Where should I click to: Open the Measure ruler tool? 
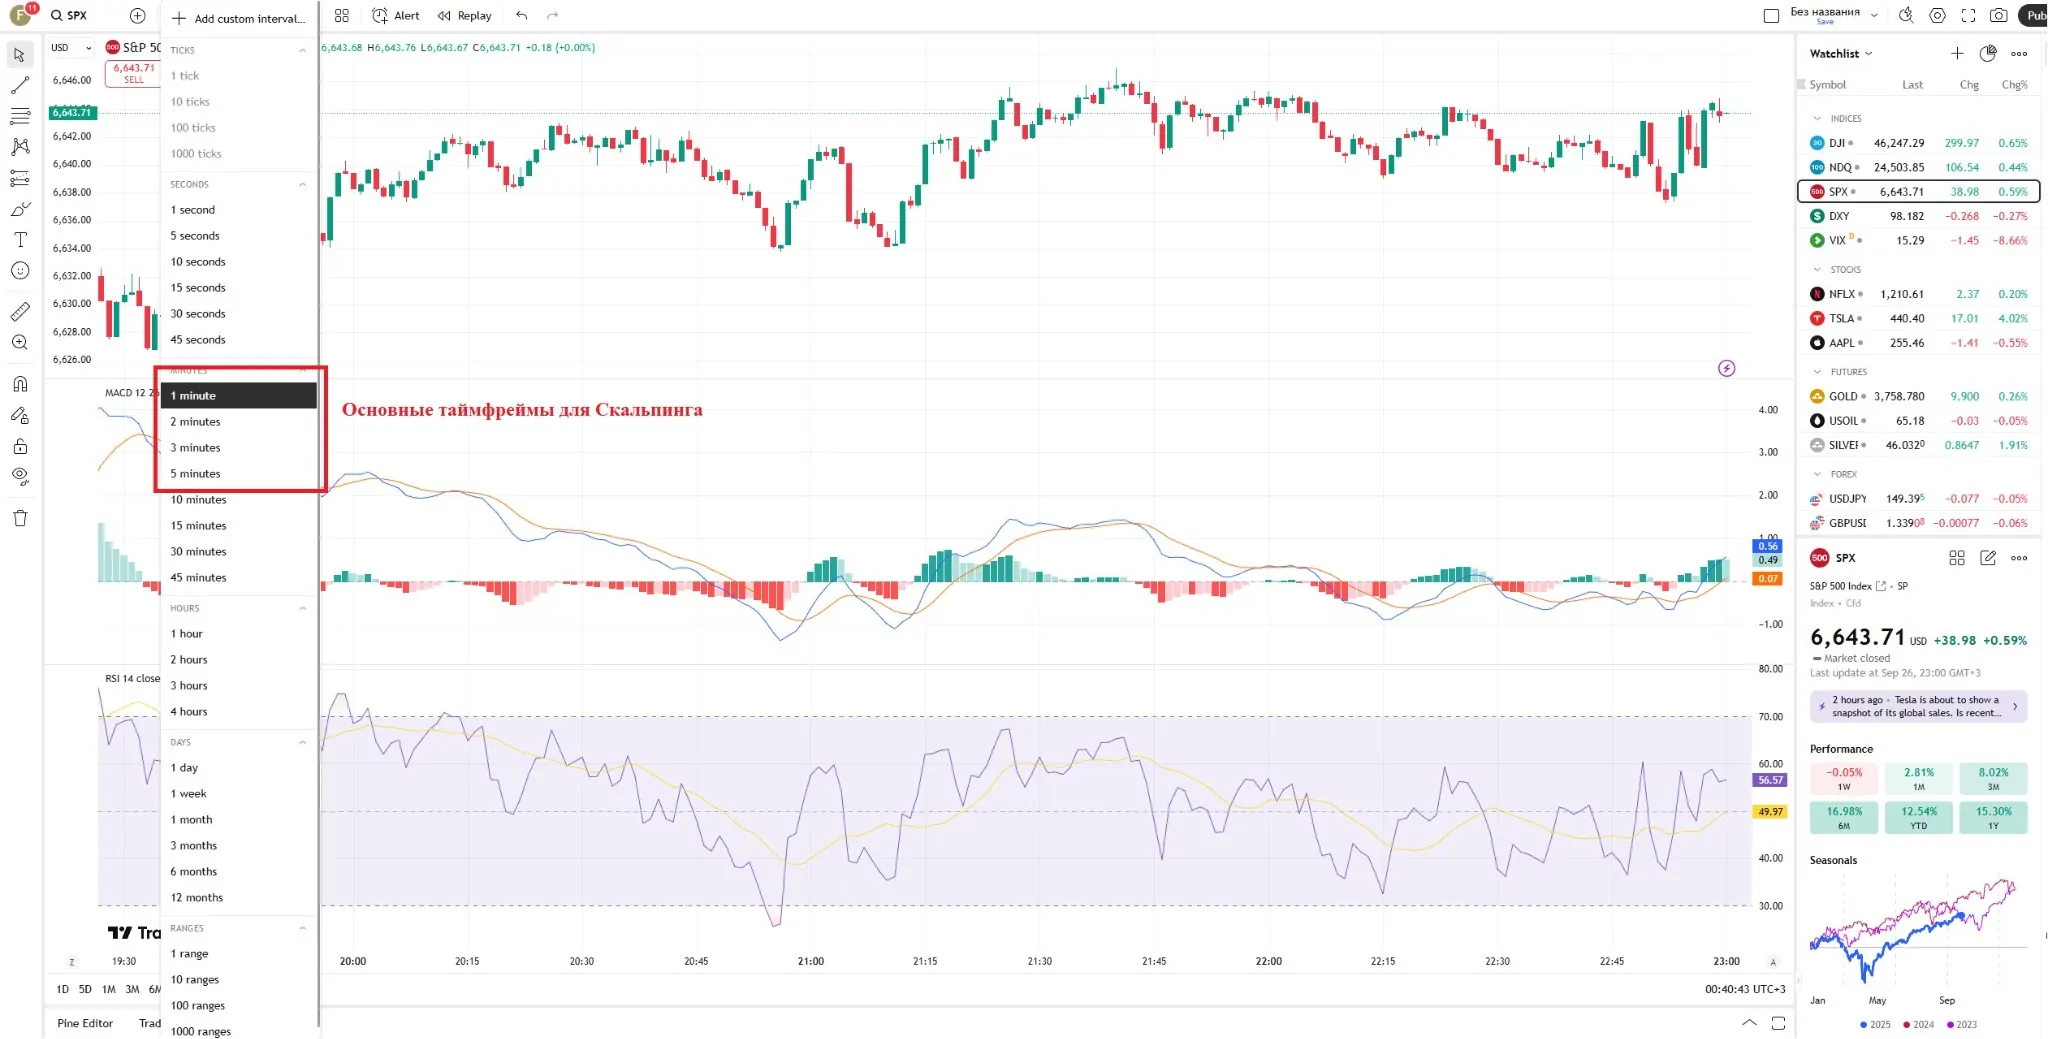click(20, 312)
